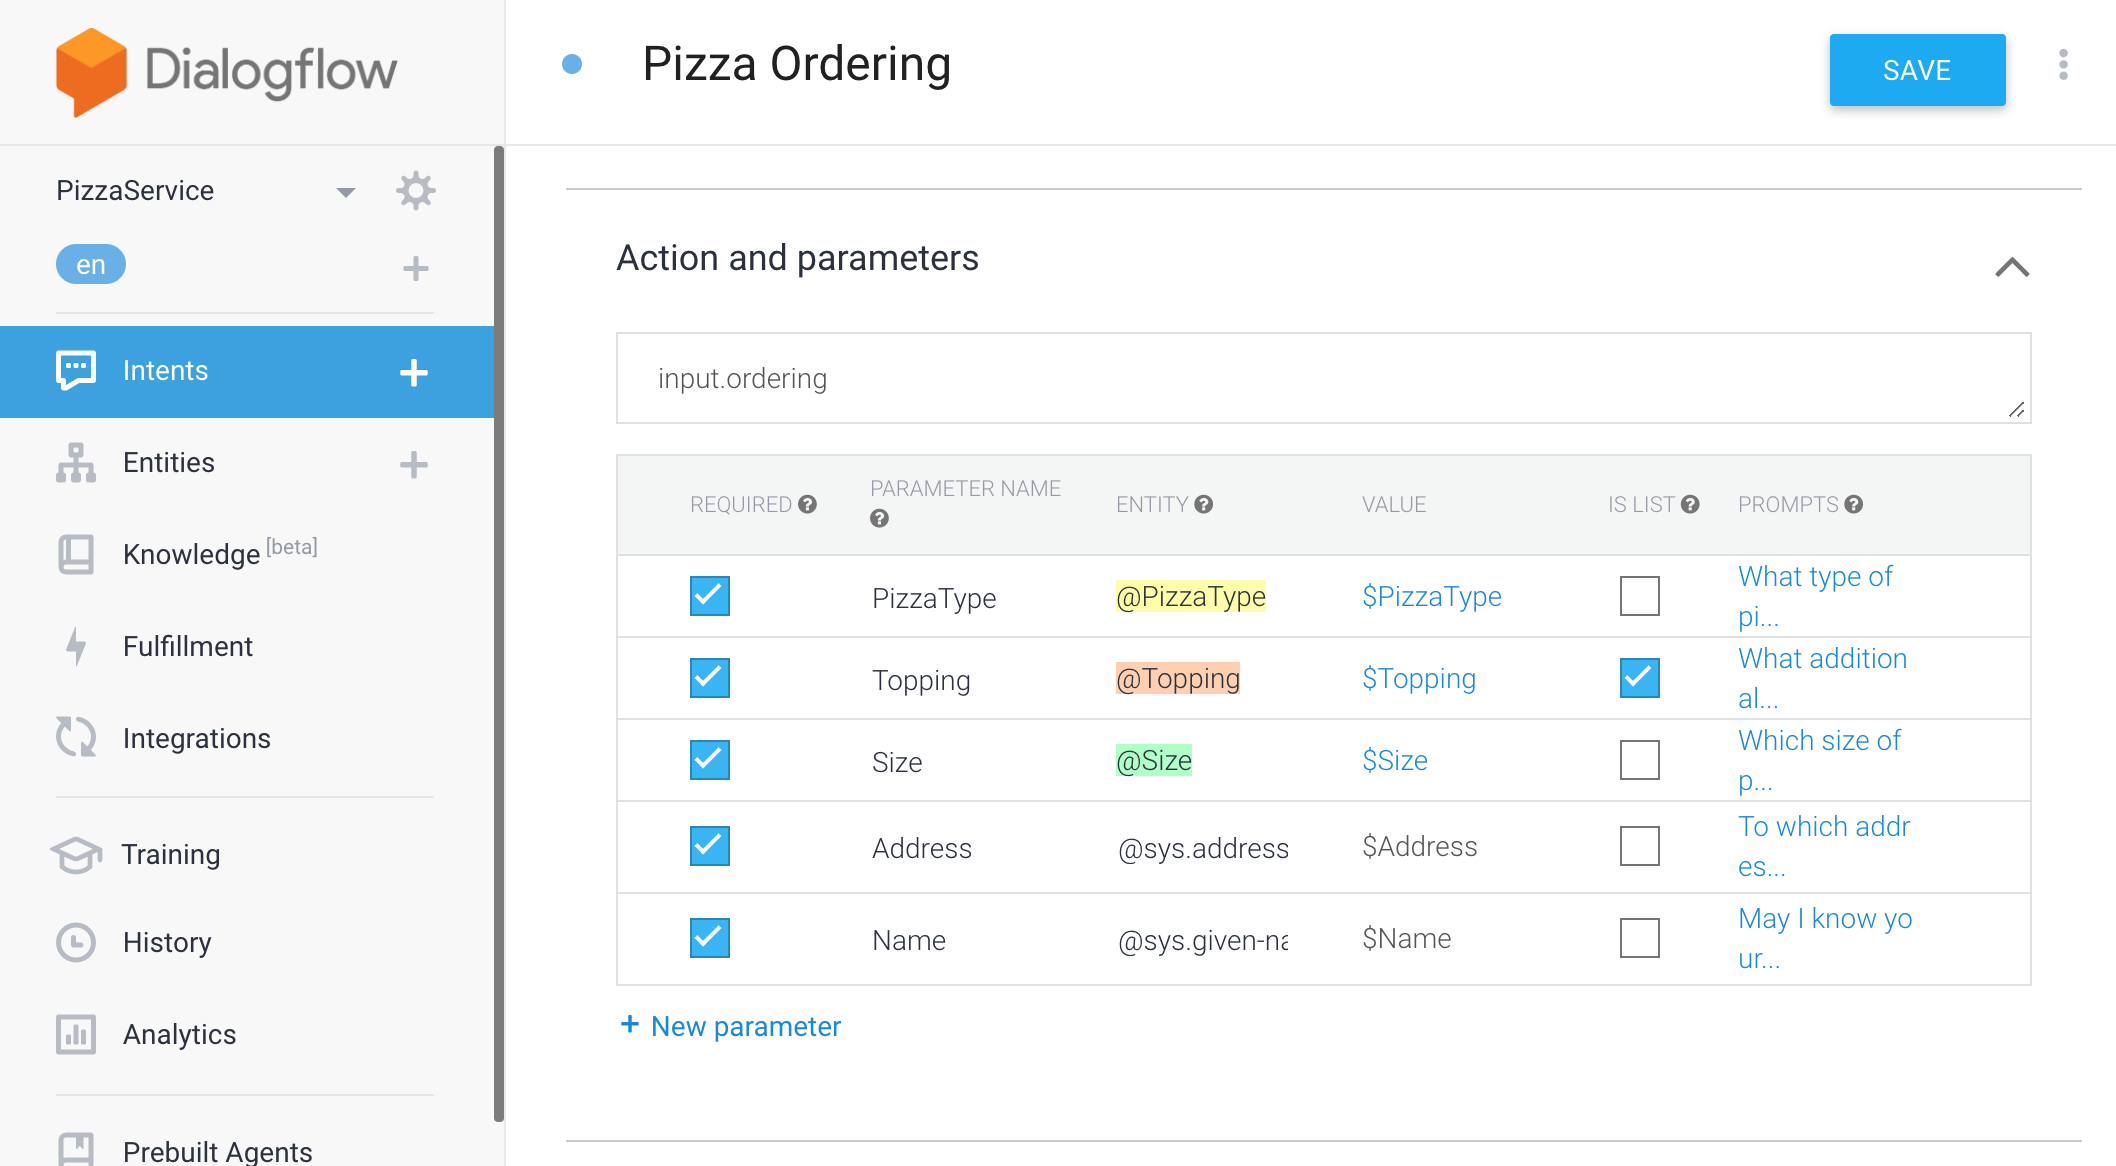The image size is (2116, 1166).
Task: Open the three-dot more options menu
Action: coord(2063,65)
